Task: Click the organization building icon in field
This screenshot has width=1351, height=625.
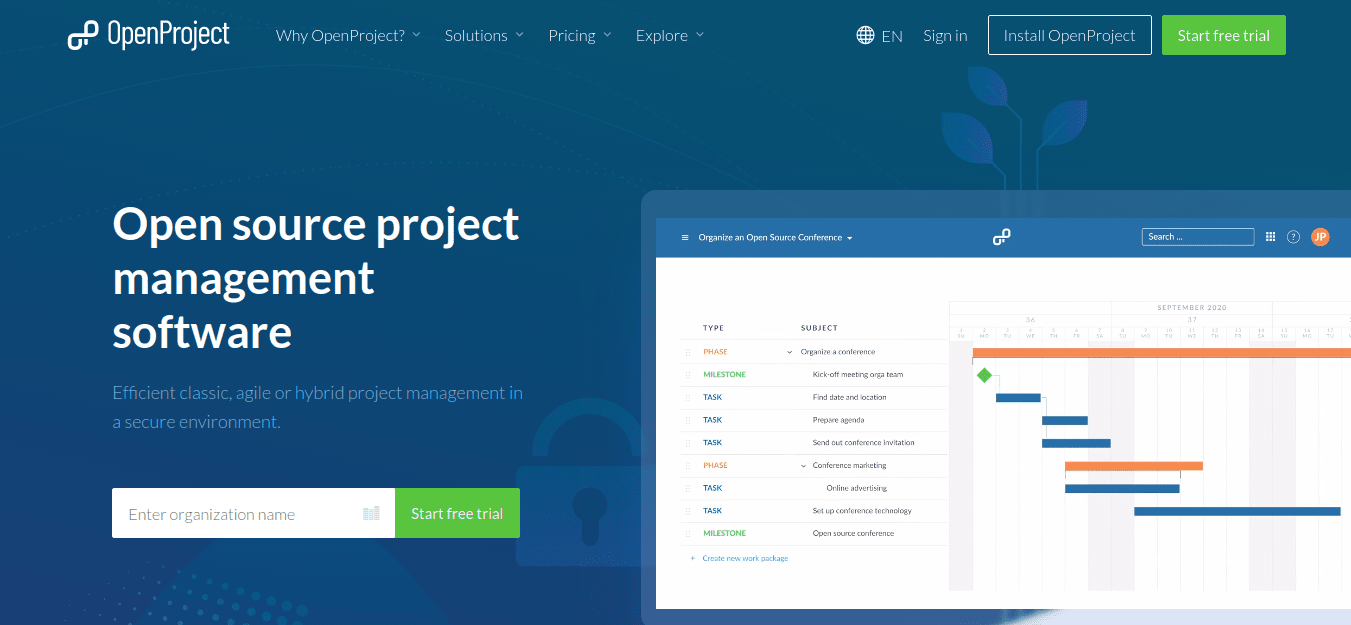Action: click(x=371, y=513)
